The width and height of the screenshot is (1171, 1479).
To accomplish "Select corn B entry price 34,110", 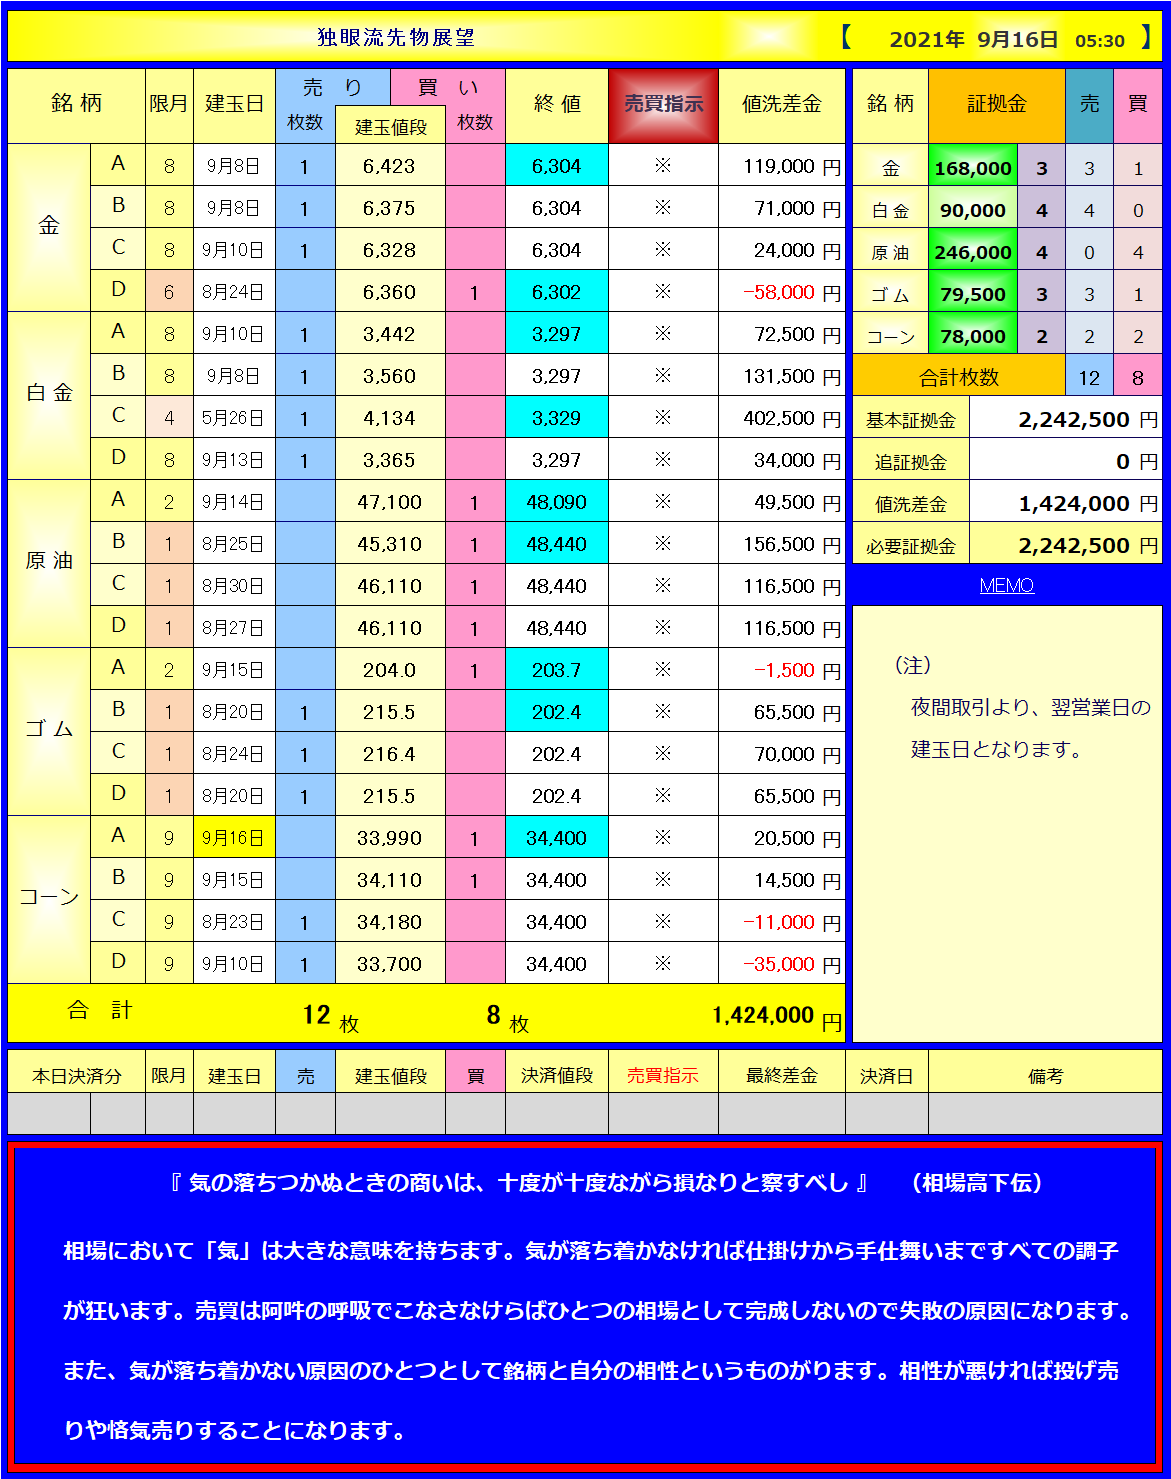I will pos(390,880).
